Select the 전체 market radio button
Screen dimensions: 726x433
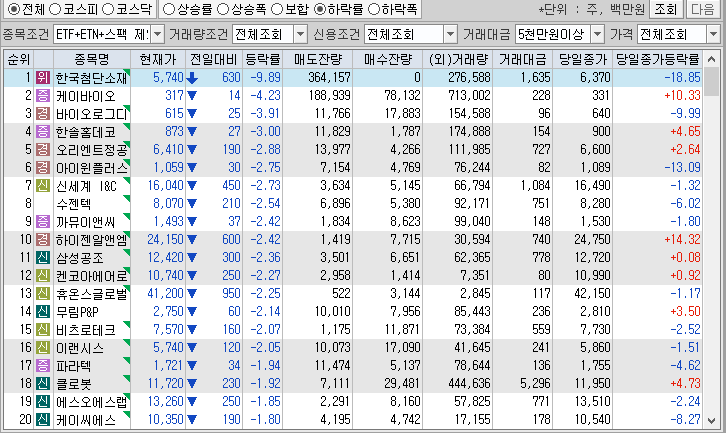point(14,9)
